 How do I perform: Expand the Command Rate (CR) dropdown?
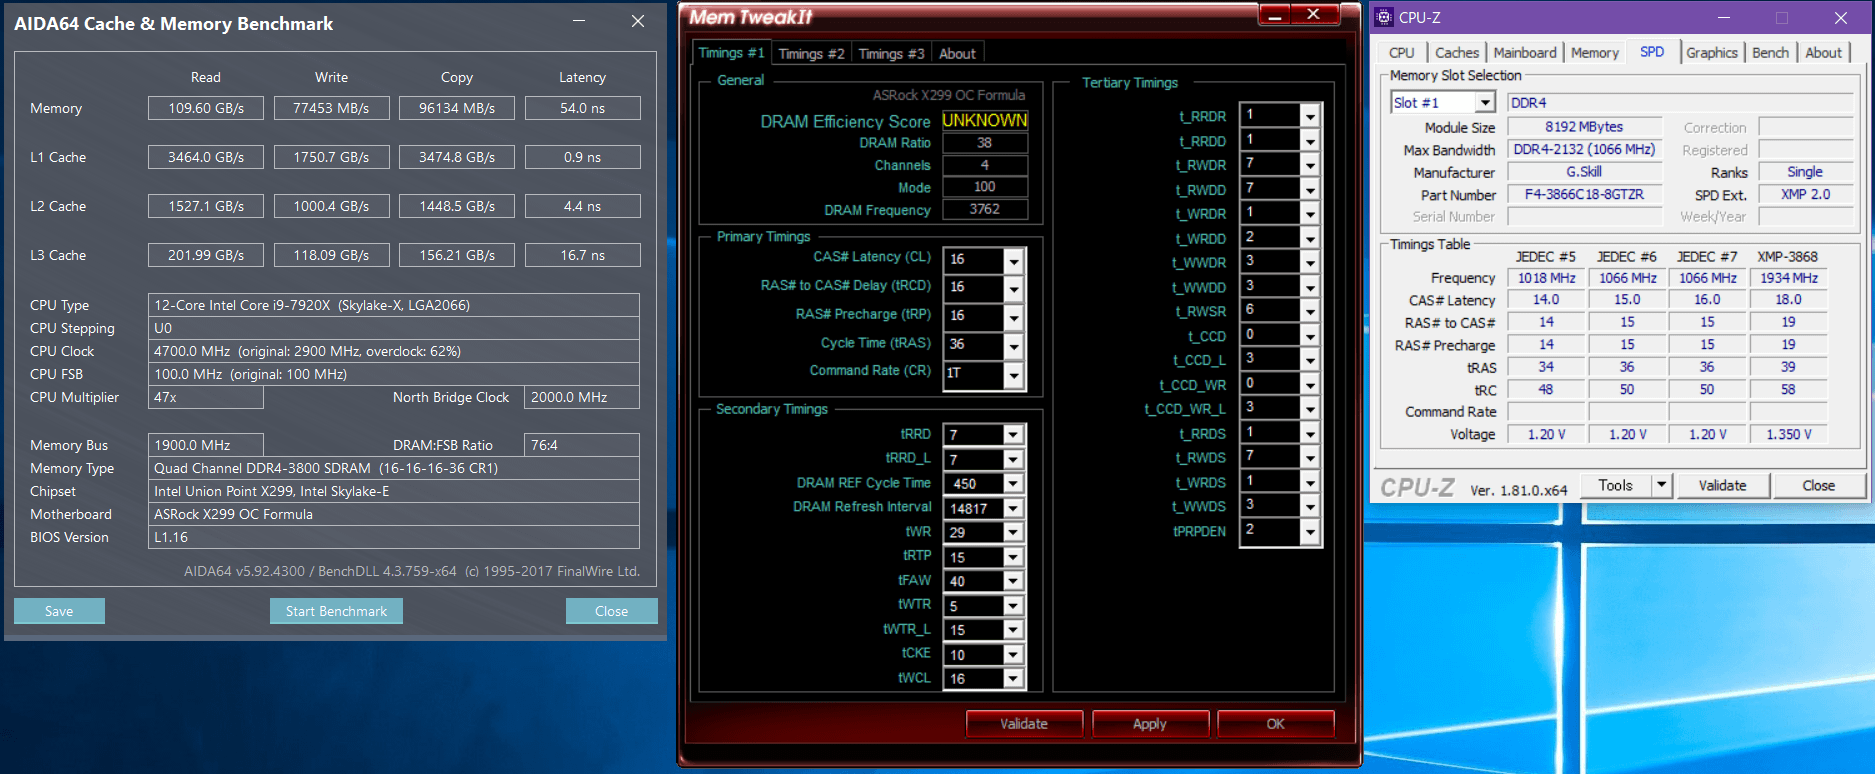coord(1014,375)
